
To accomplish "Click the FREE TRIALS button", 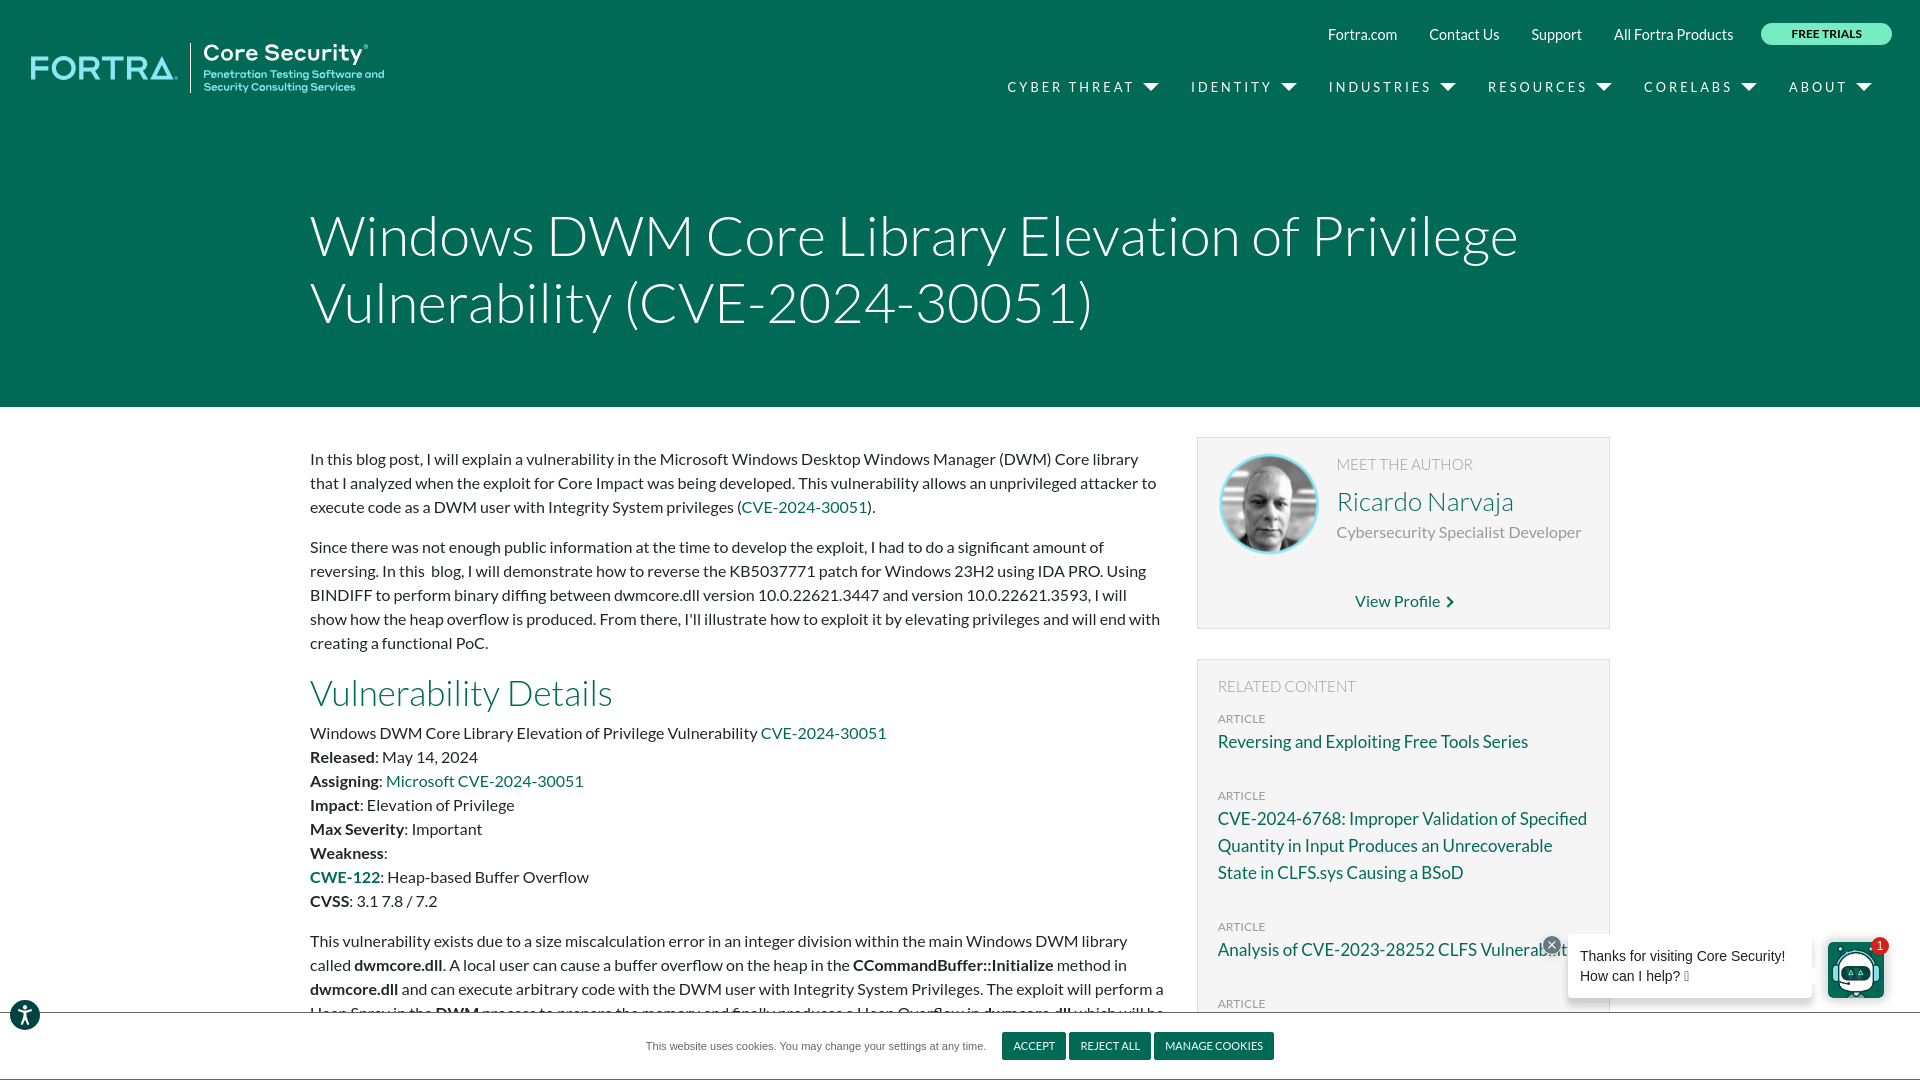I will pyautogui.click(x=1826, y=33).
